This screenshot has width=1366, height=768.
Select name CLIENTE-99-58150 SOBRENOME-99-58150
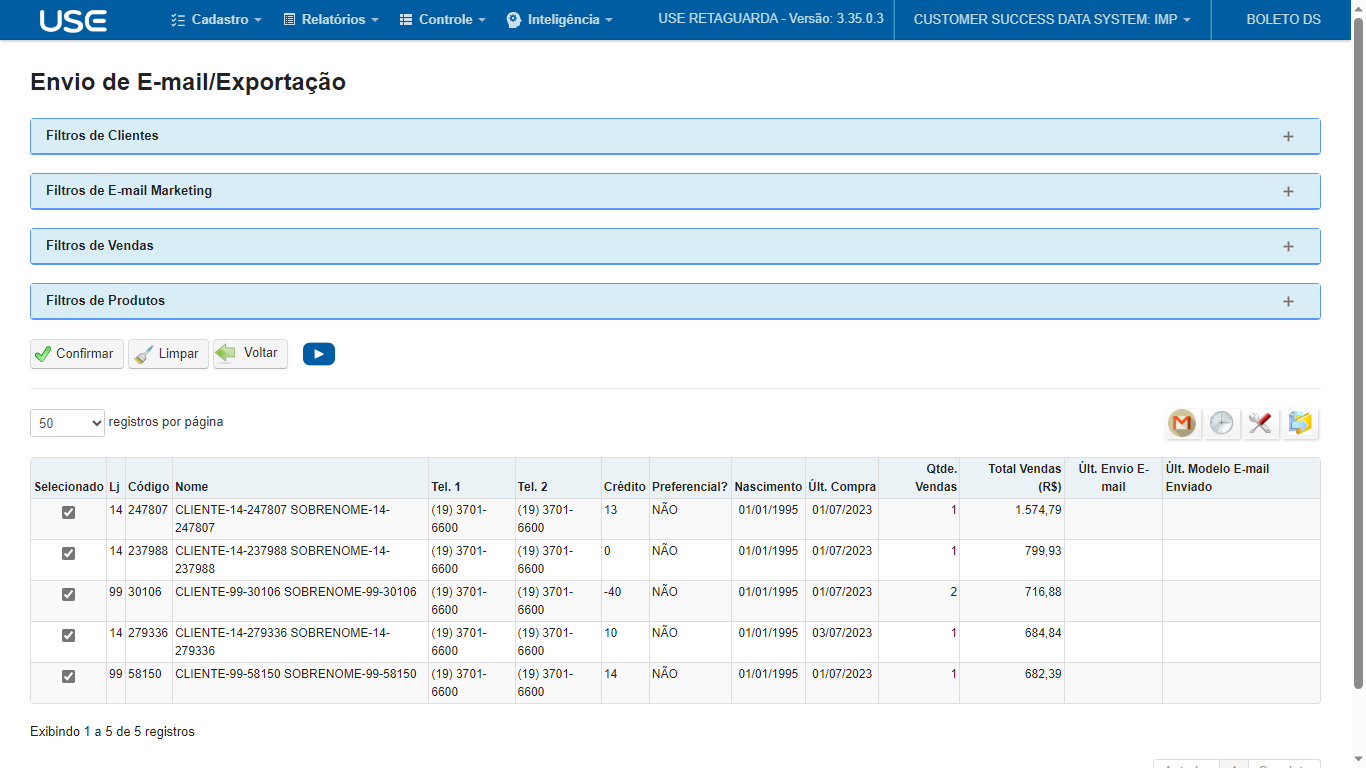[295, 674]
